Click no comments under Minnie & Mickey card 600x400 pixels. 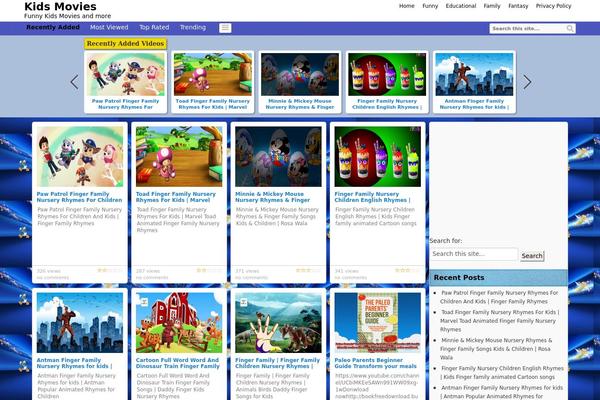tap(251, 278)
